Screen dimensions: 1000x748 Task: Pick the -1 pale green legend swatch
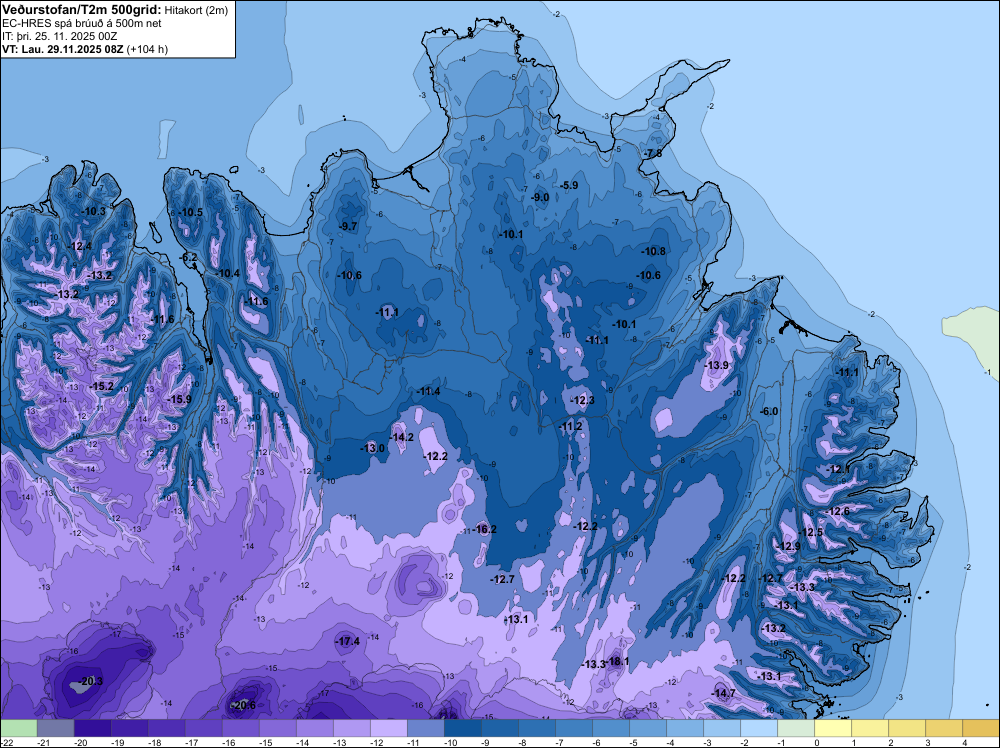pyautogui.click(x=795, y=728)
